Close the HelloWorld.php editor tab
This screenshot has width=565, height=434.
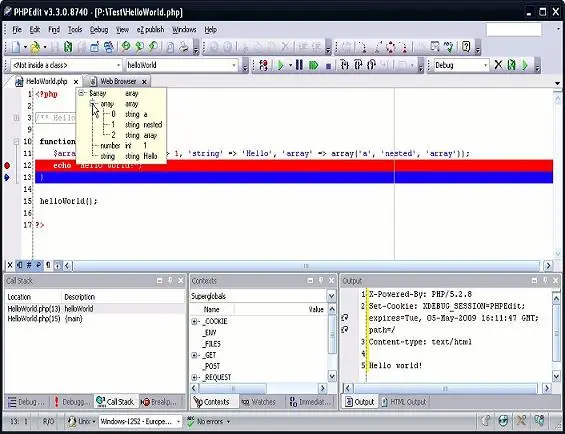(x=76, y=82)
